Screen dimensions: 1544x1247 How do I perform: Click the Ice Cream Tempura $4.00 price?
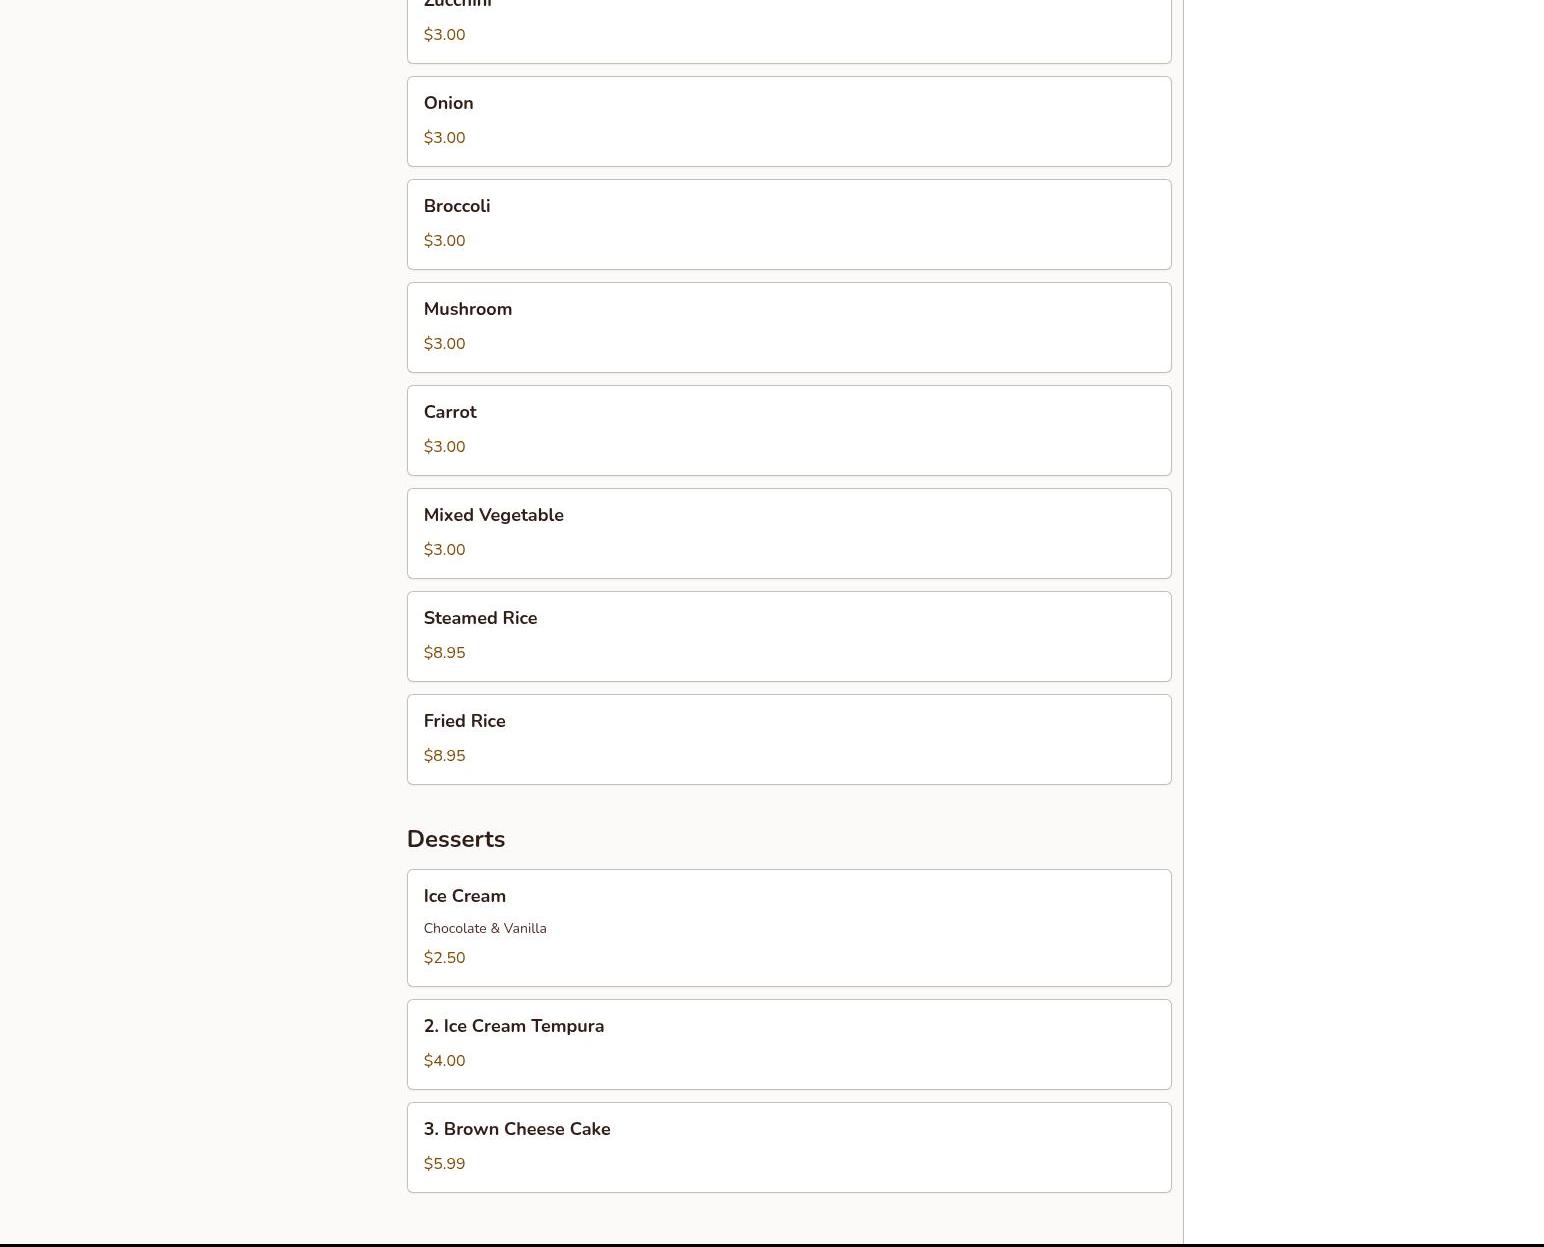[444, 1061]
